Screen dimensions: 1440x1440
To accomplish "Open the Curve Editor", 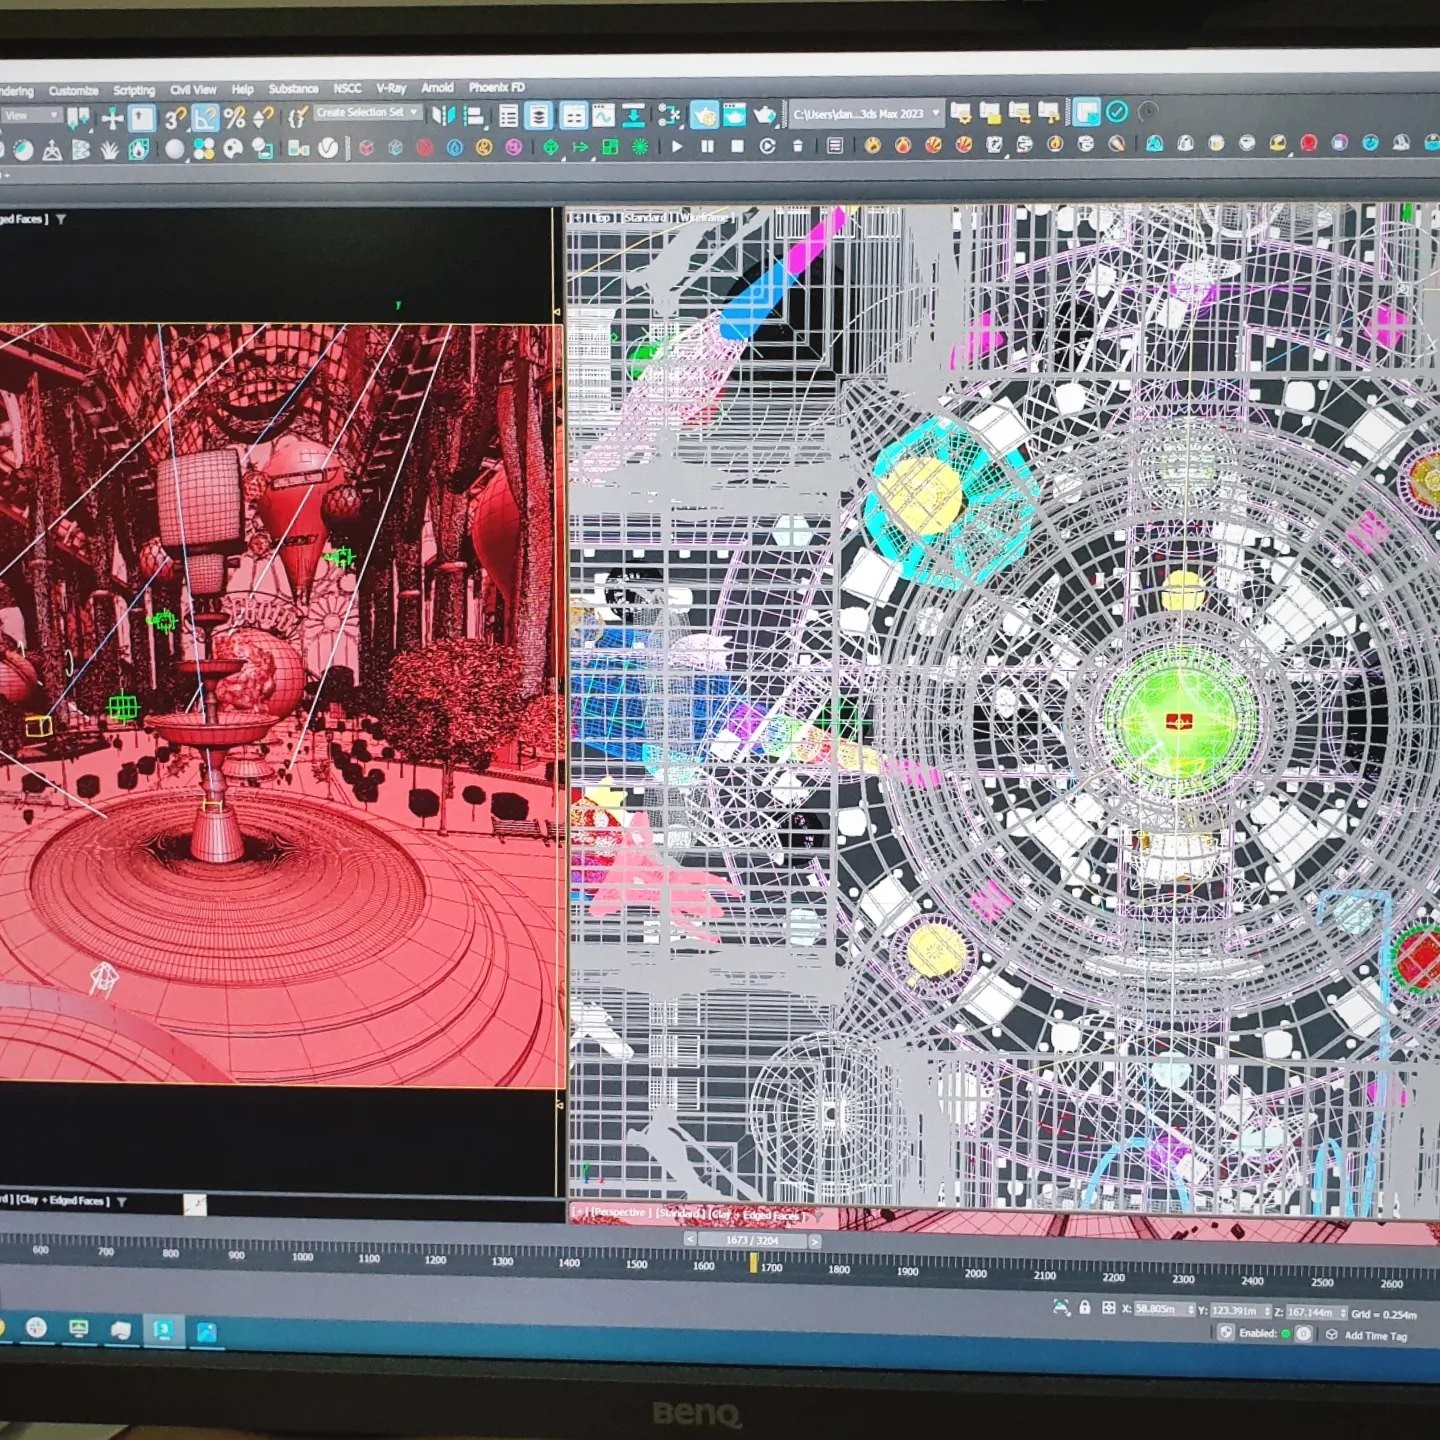I will [603, 116].
